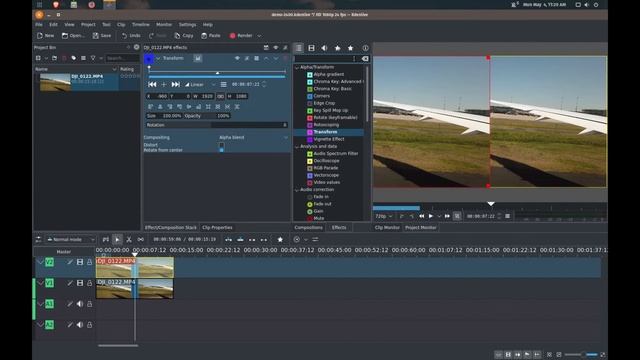This screenshot has height=360, width=640.
Task: Clear the effects search field icon
Action: 365,59
